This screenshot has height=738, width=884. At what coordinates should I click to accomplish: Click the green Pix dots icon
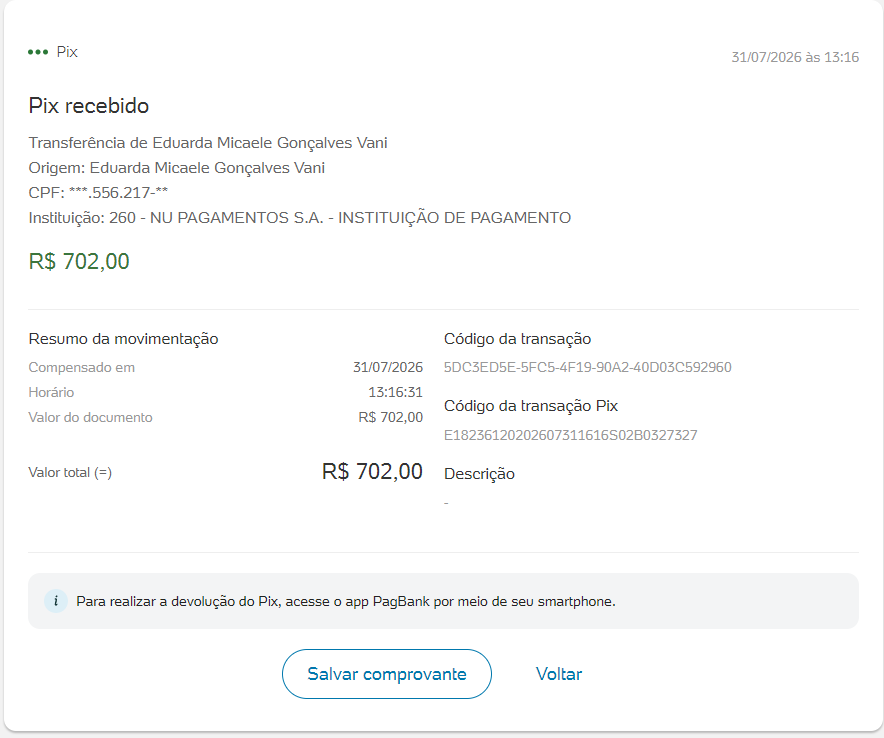[x=38, y=52]
